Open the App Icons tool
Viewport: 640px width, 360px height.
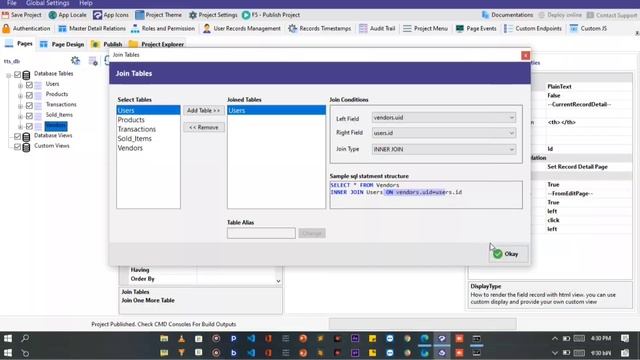(111, 15)
